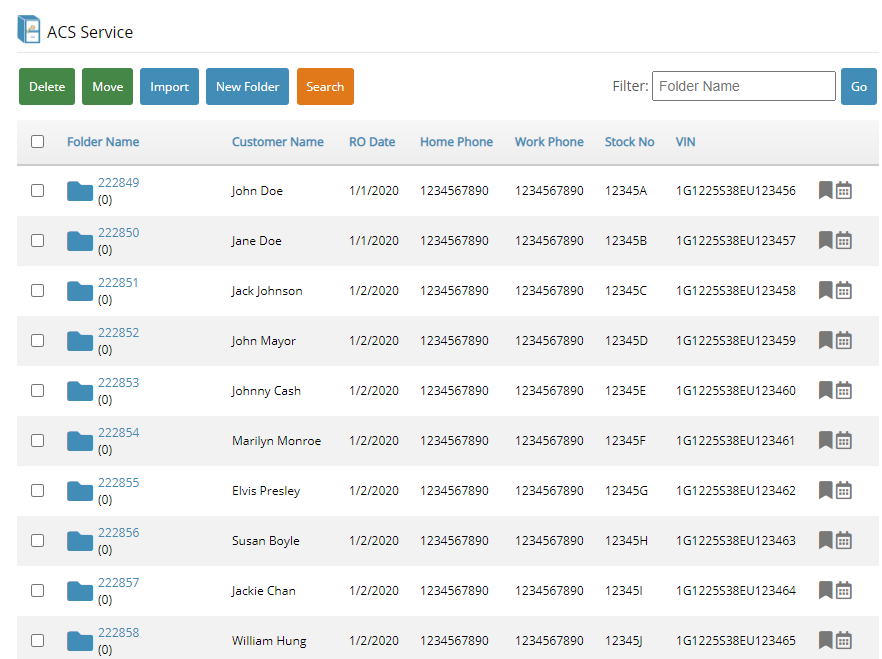Click the ACS Service cabinet icon

[x=29, y=30]
